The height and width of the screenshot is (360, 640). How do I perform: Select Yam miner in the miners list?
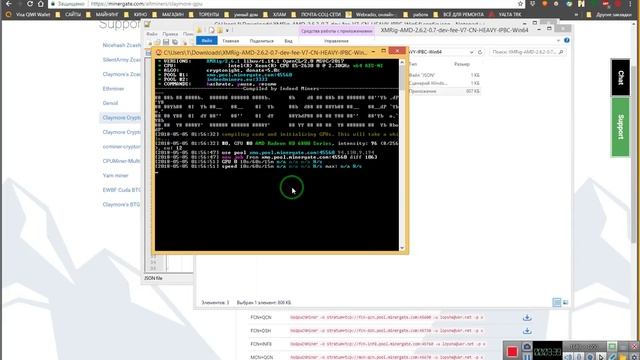click(x=116, y=176)
